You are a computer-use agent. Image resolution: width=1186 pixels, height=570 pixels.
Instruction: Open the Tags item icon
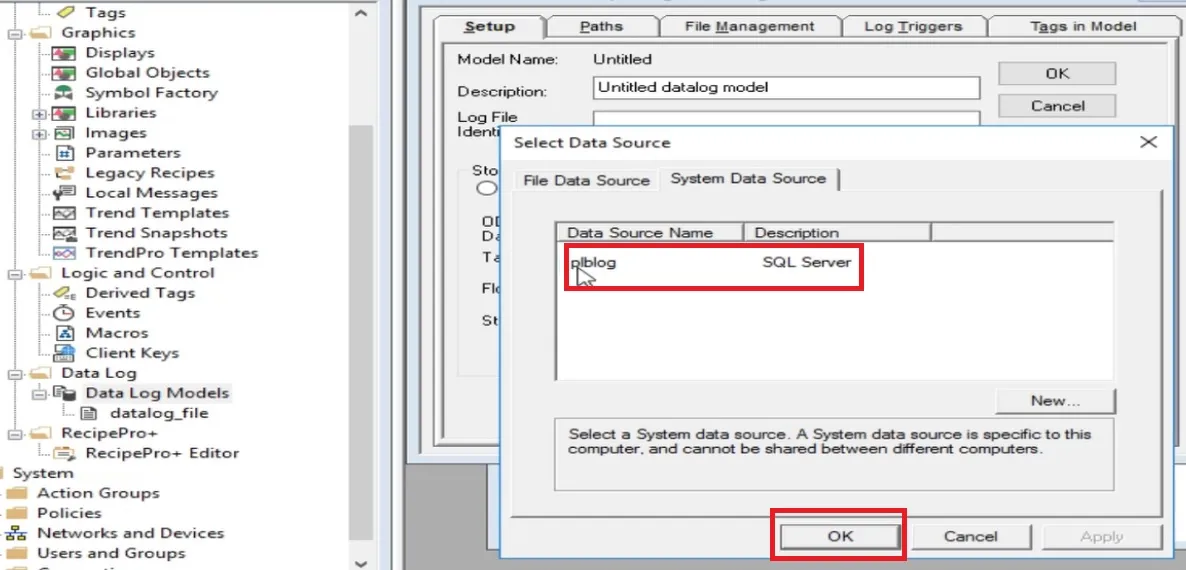click(x=65, y=12)
